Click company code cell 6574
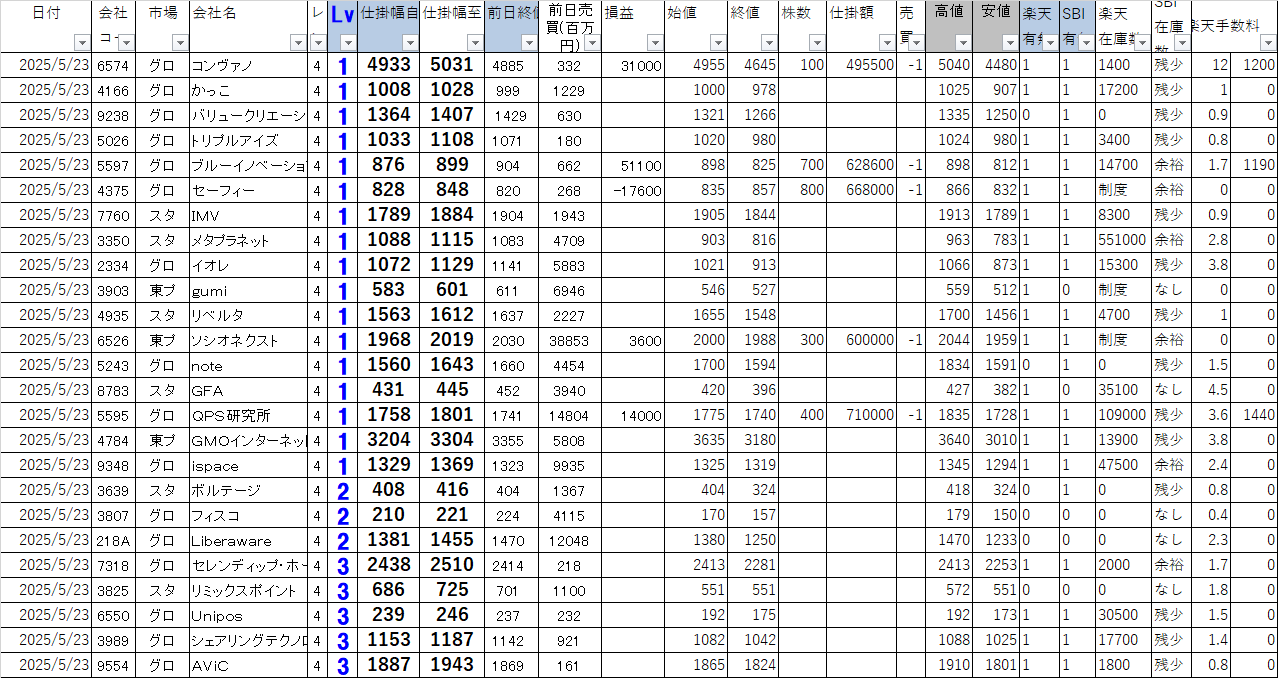 coord(114,65)
